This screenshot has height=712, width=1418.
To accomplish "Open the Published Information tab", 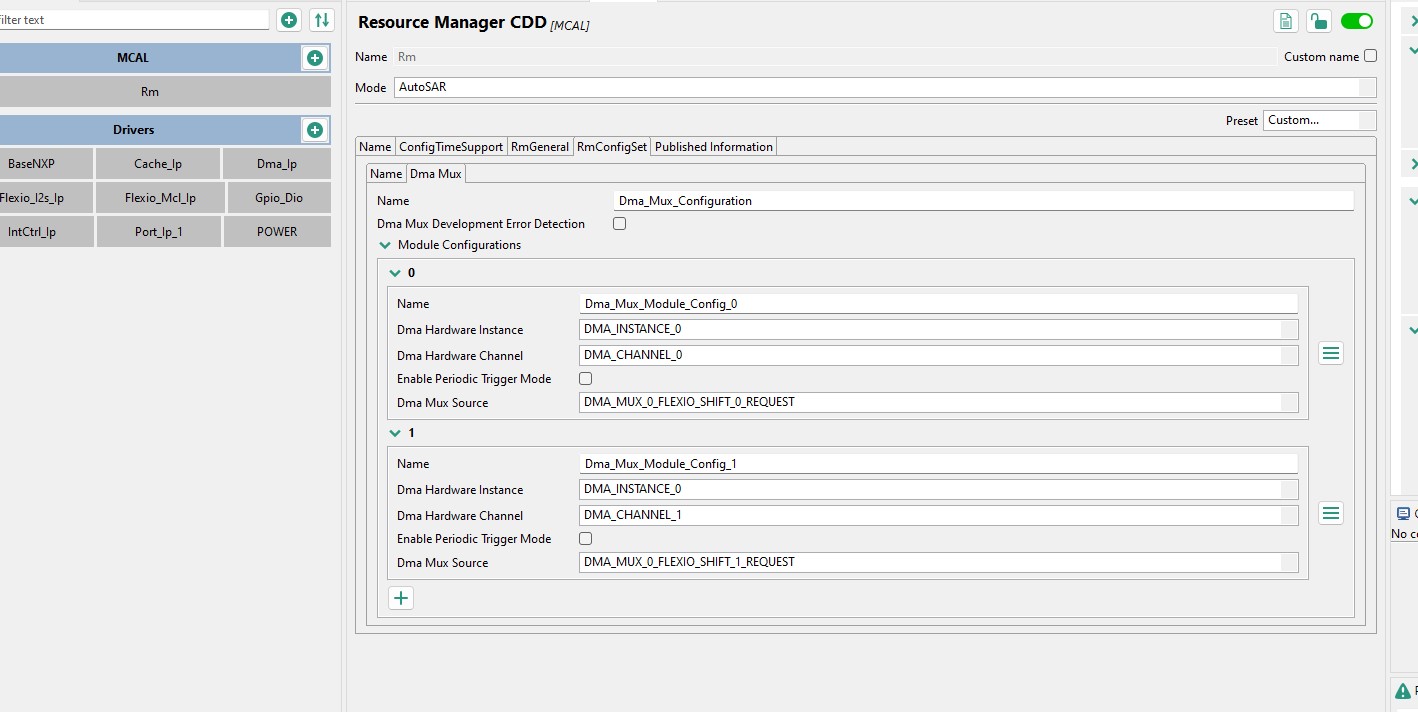I will 714,147.
